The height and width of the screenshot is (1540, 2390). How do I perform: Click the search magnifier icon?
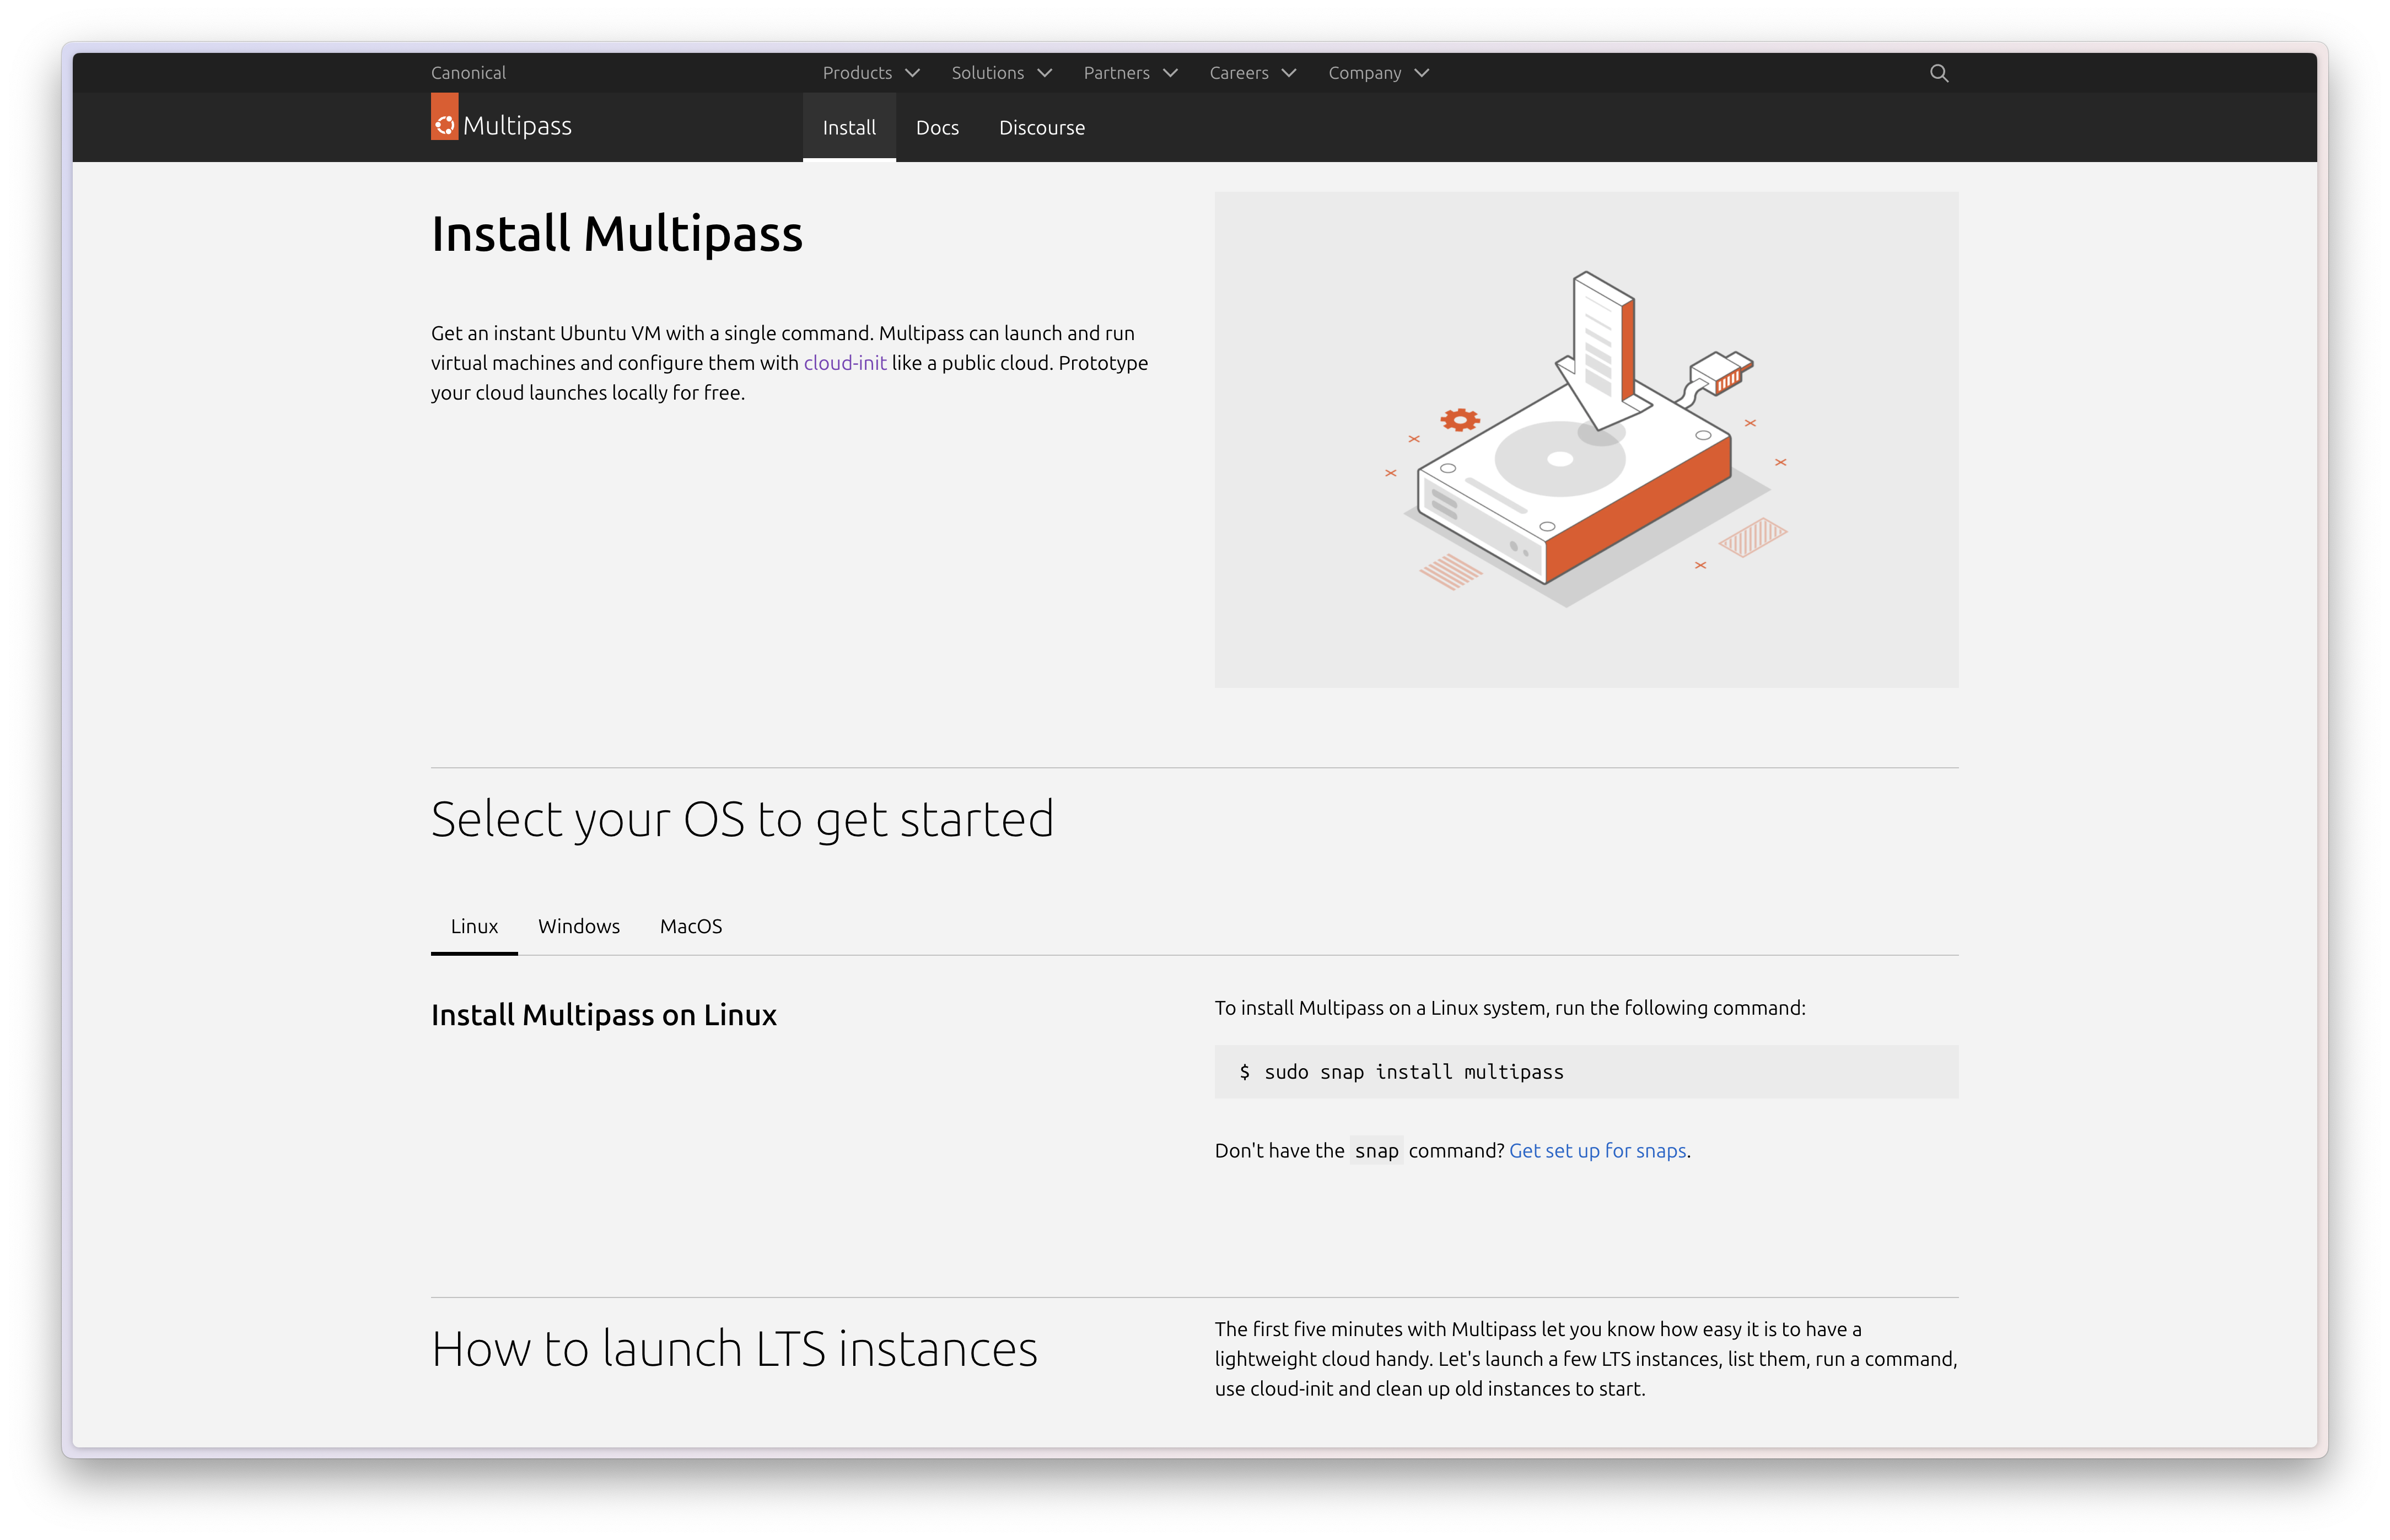(x=1938, y=73)
